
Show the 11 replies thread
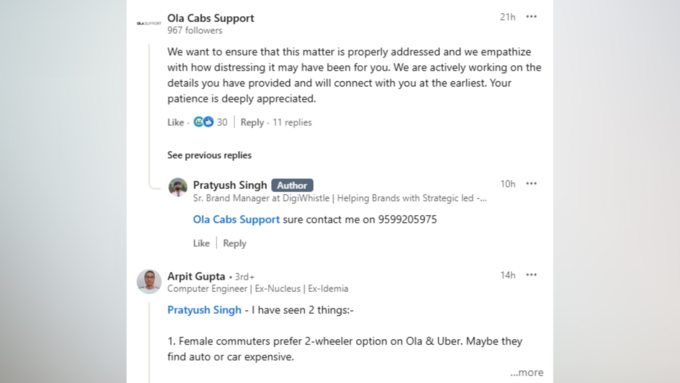click(x=292, y=122)
